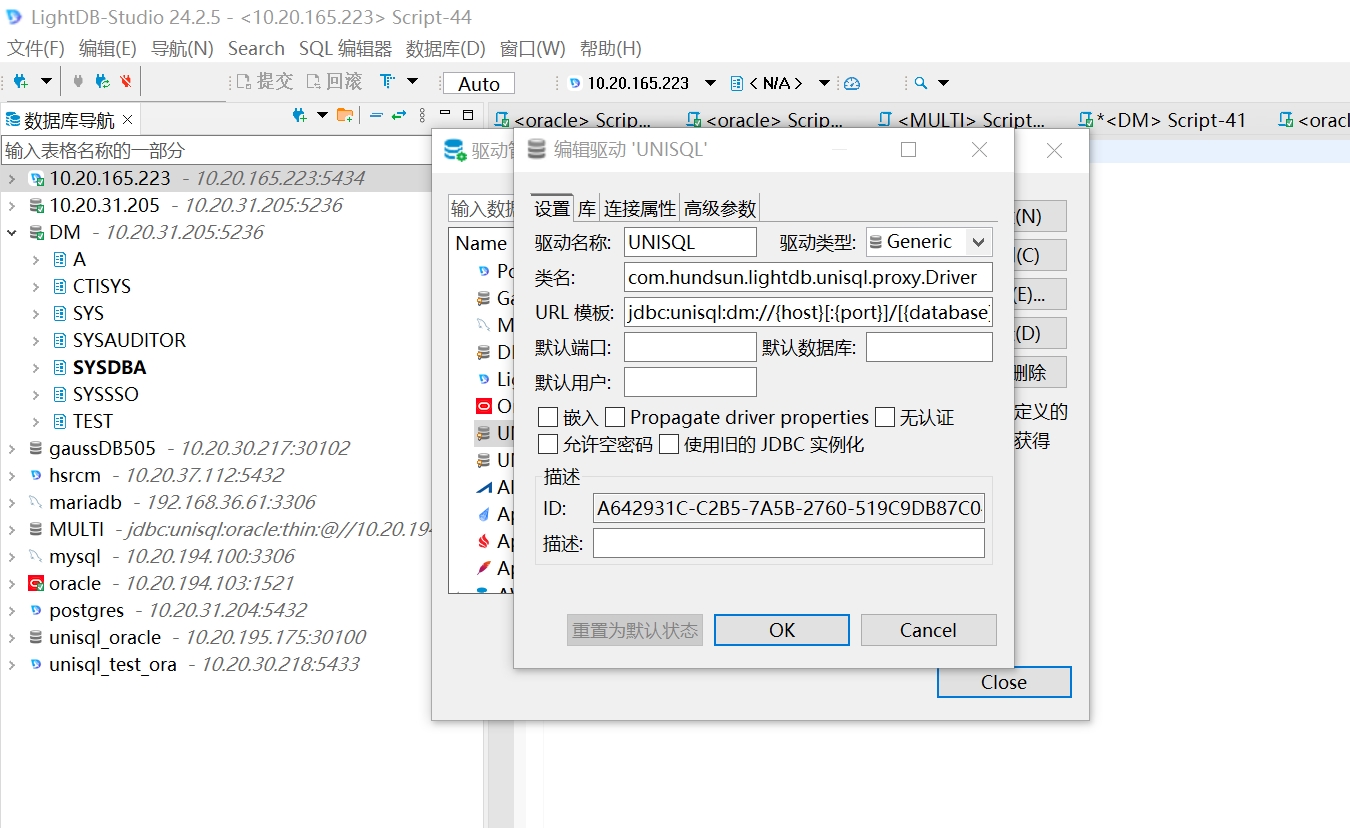Viewport: 1350px width, 828px height.
Task: Click the 默认数据库 input field
Action: click(929, 347)
